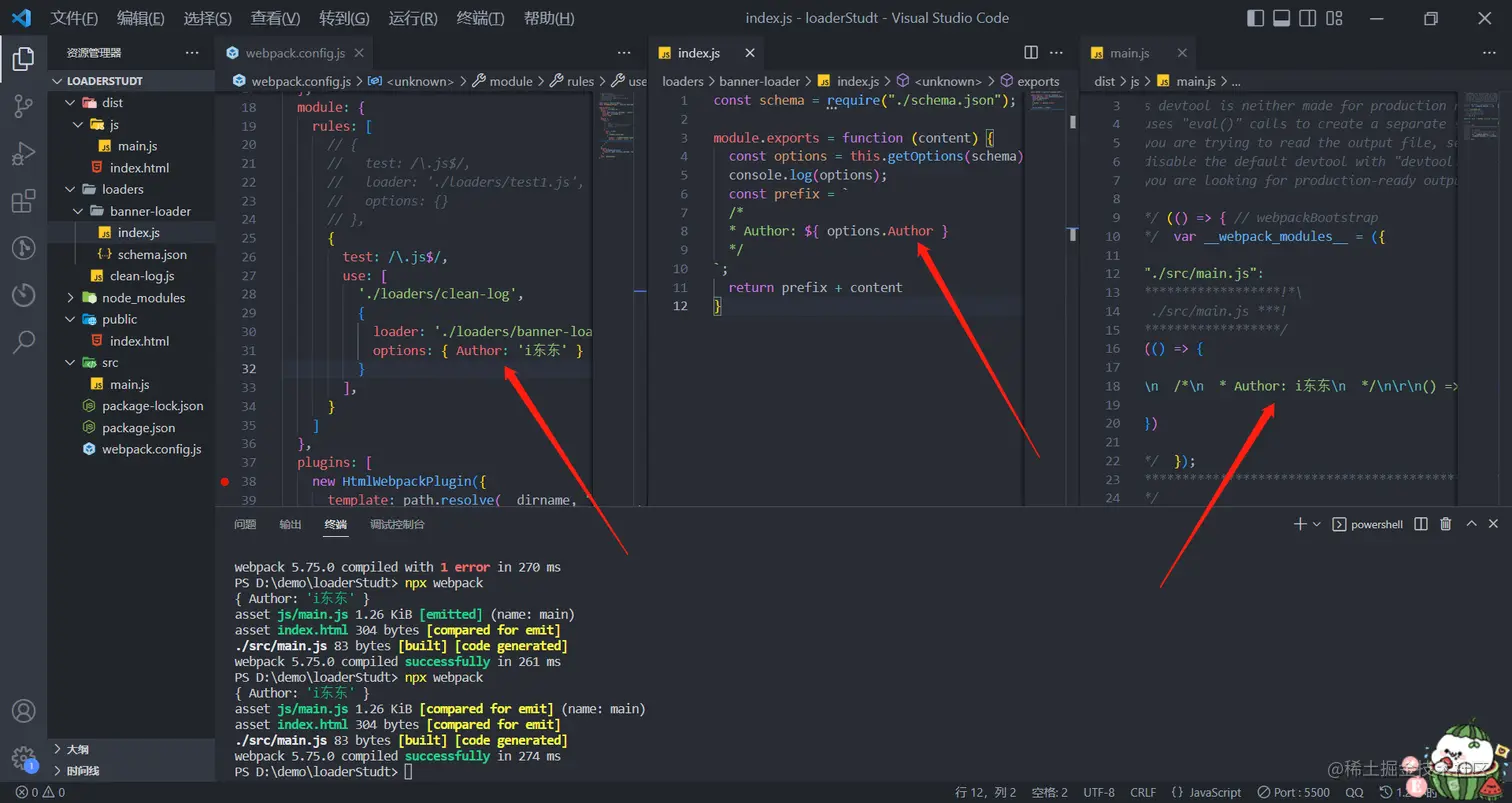Kill the terminal with trash icon

(x=1445, y=524)
